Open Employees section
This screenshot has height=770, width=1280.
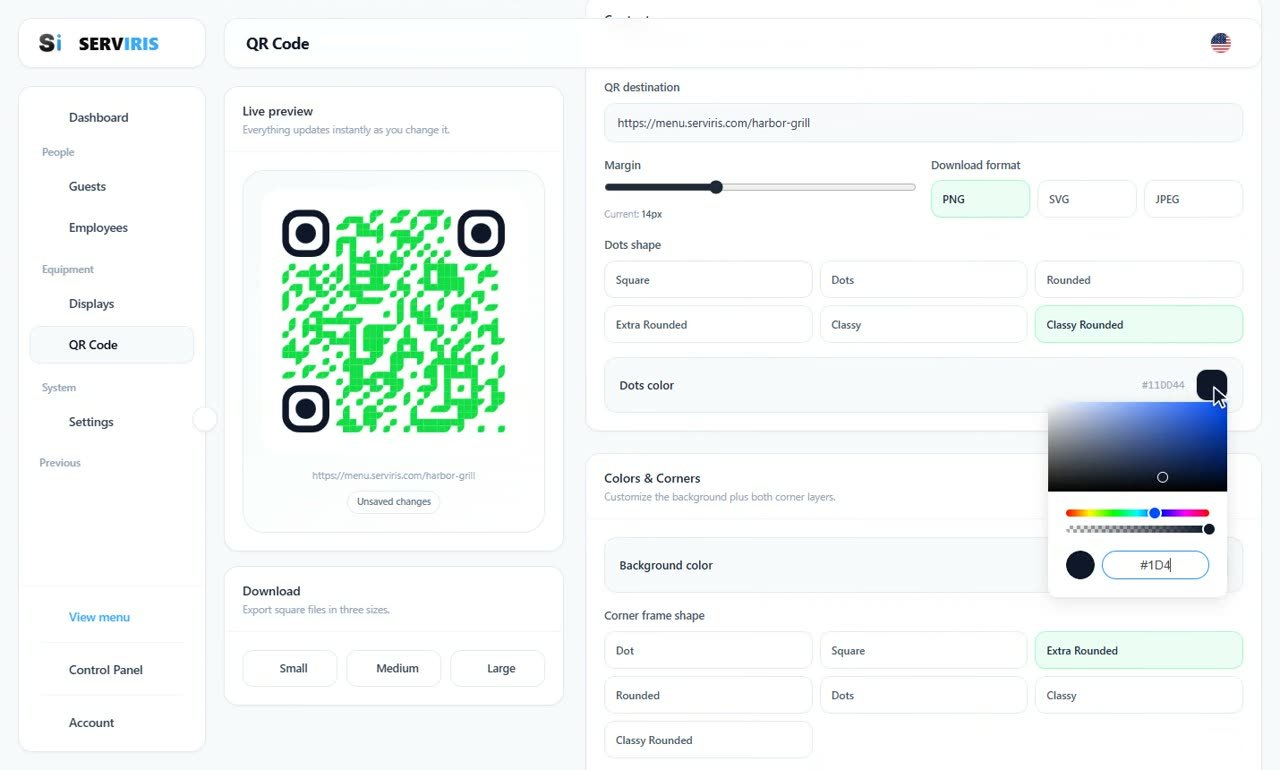click(98, 227)
